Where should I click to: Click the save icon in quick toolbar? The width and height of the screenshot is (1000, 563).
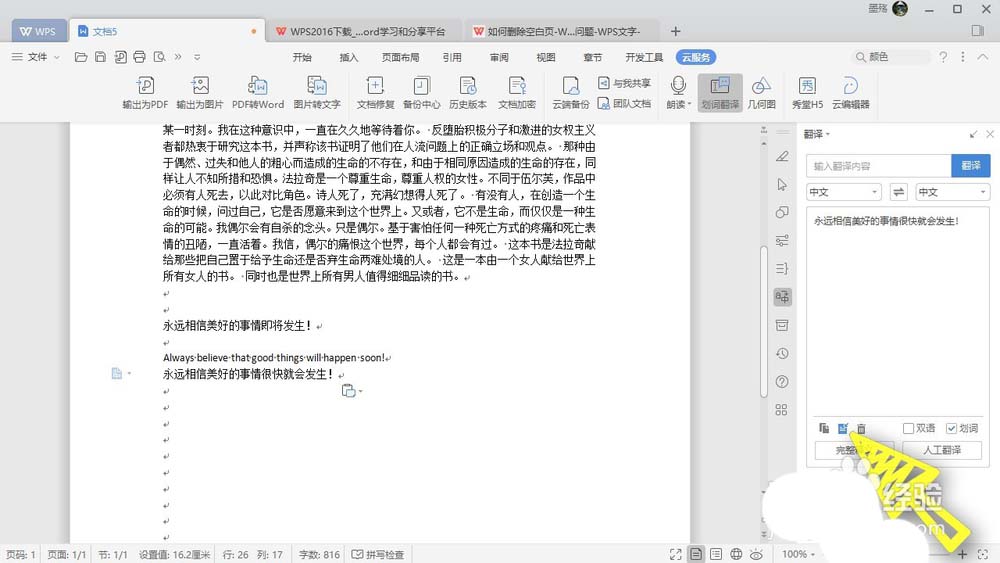click(x=100, y=57)
